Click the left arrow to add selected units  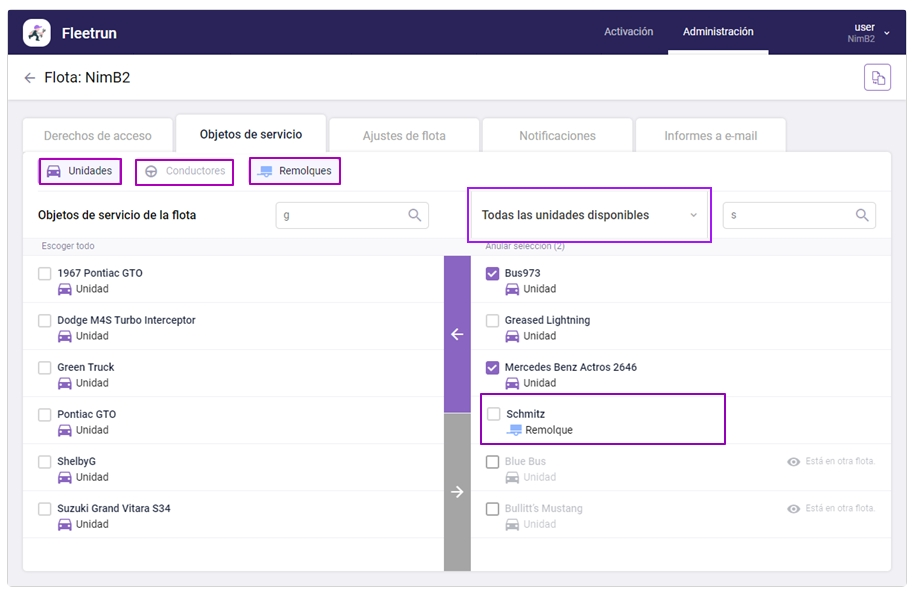[457, 334]
